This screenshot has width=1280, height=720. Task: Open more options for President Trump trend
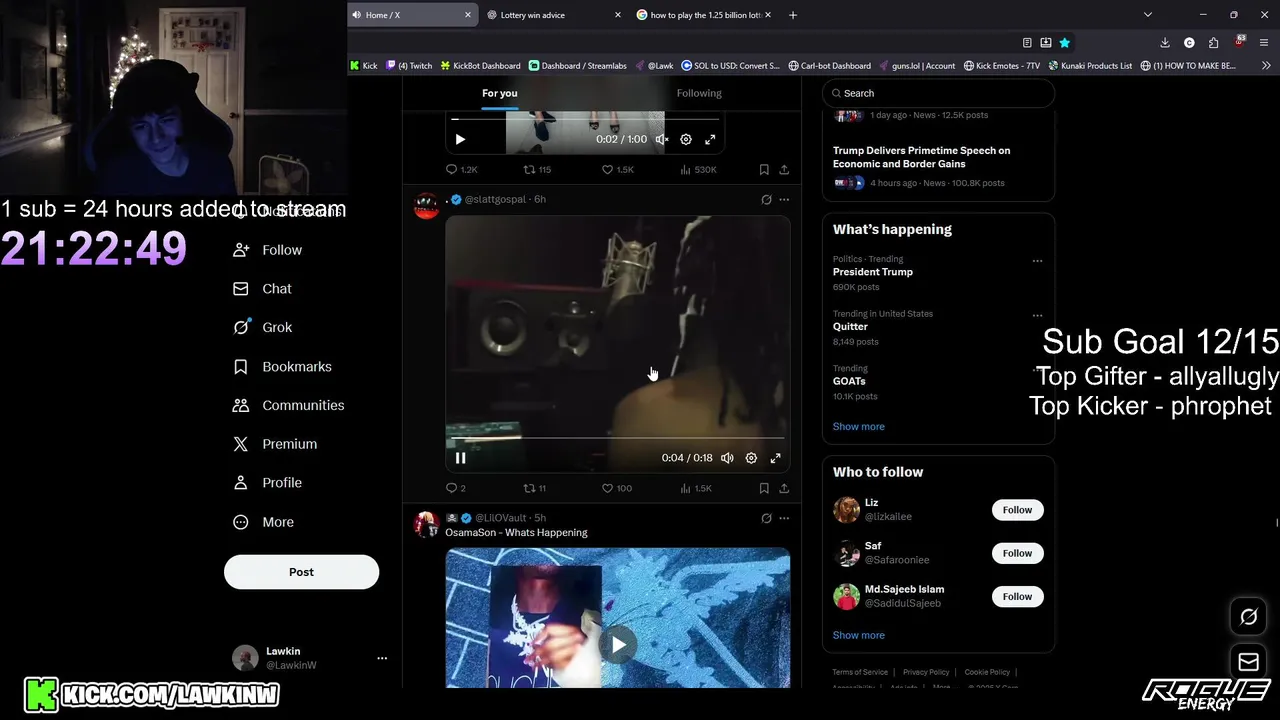1037,261
